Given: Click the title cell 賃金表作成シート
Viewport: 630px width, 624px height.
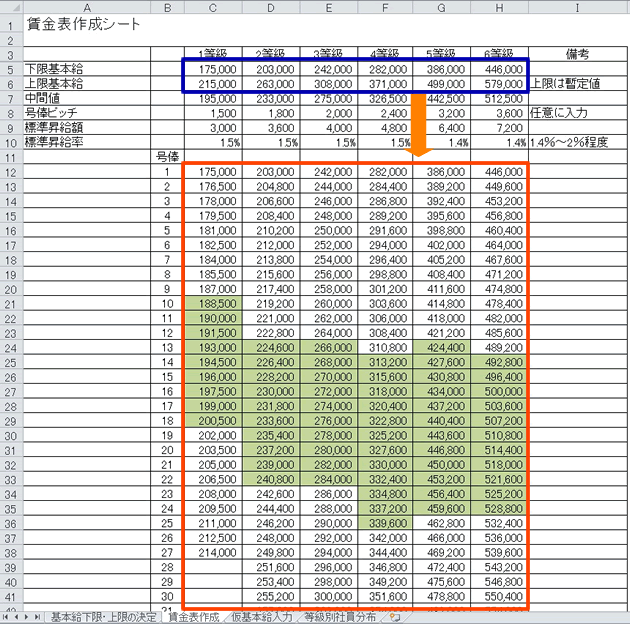Looking at the screenshot, I should pos(84,24).
